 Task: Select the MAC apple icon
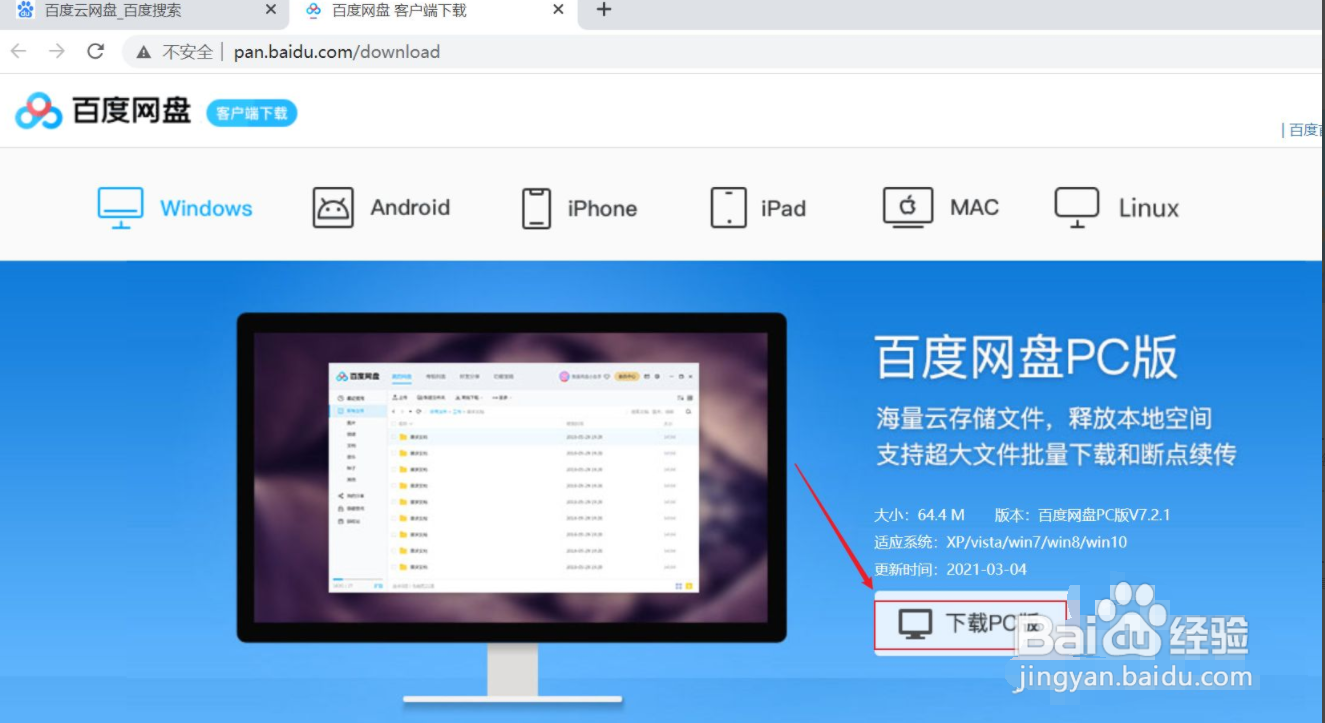coord(908,207)
